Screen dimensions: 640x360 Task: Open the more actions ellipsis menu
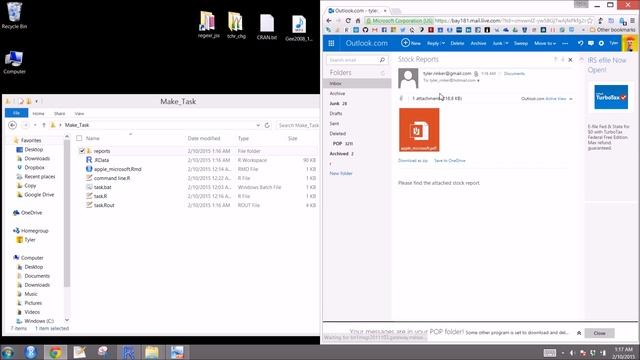[x=565, y=43]
